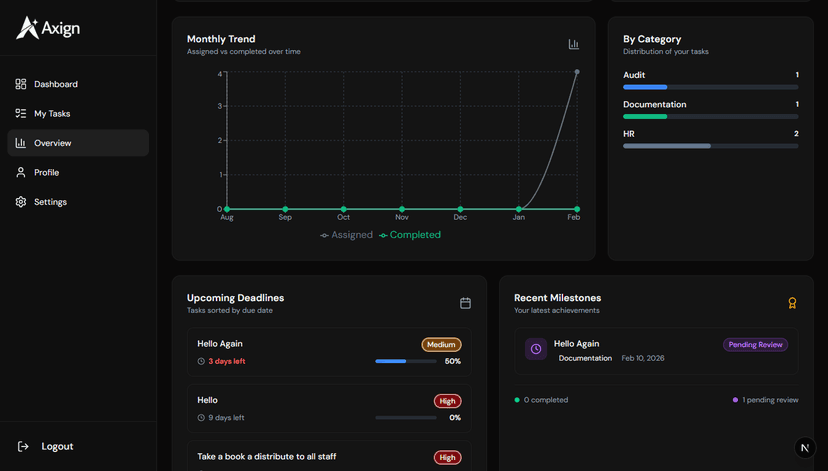Click the Axign logo icon

pyautogui.click(x=27, y=28)
